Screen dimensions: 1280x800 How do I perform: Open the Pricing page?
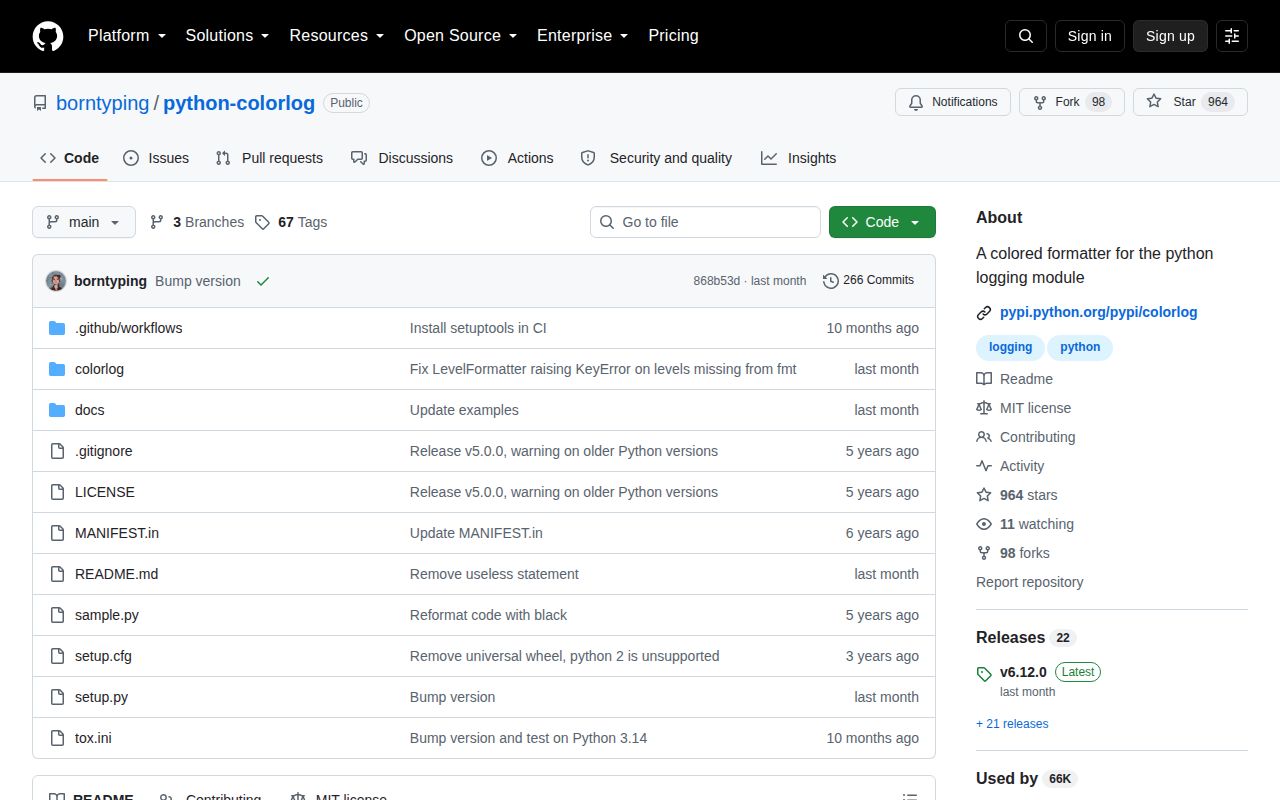673,36
